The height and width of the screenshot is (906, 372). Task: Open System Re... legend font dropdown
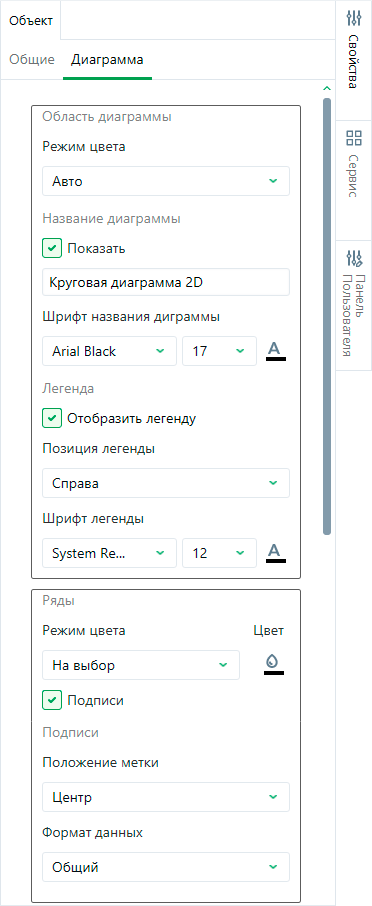(x=109, y=553)
